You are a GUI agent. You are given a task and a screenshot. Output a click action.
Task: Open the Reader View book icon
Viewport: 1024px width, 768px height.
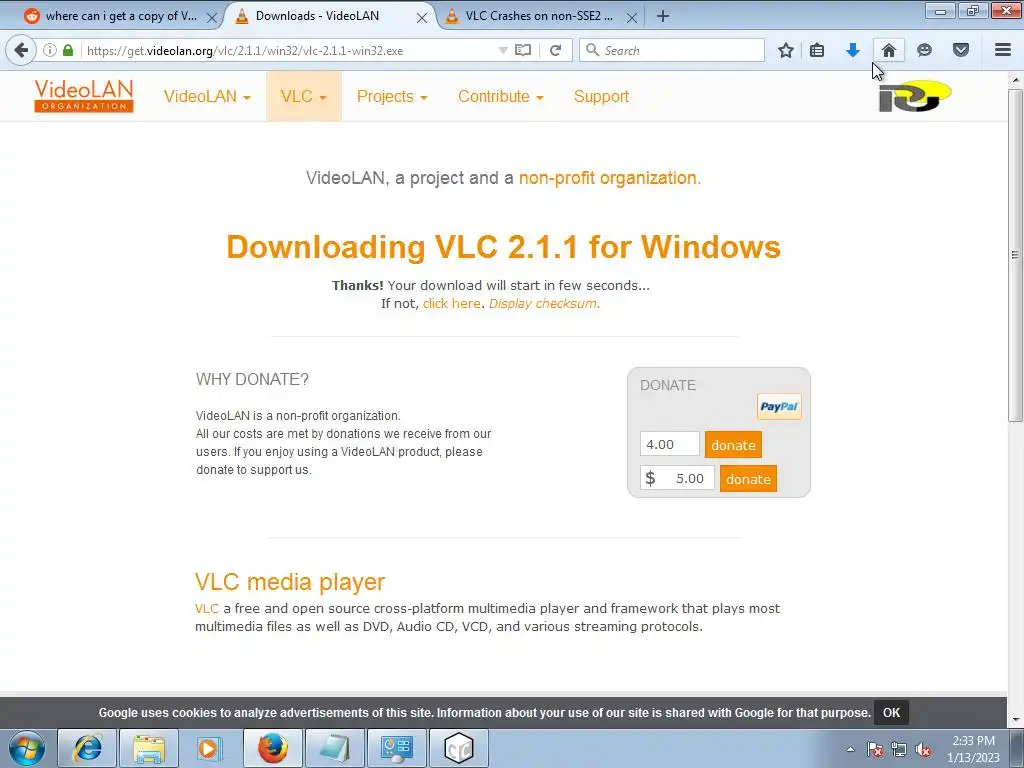tap(523, 50)
